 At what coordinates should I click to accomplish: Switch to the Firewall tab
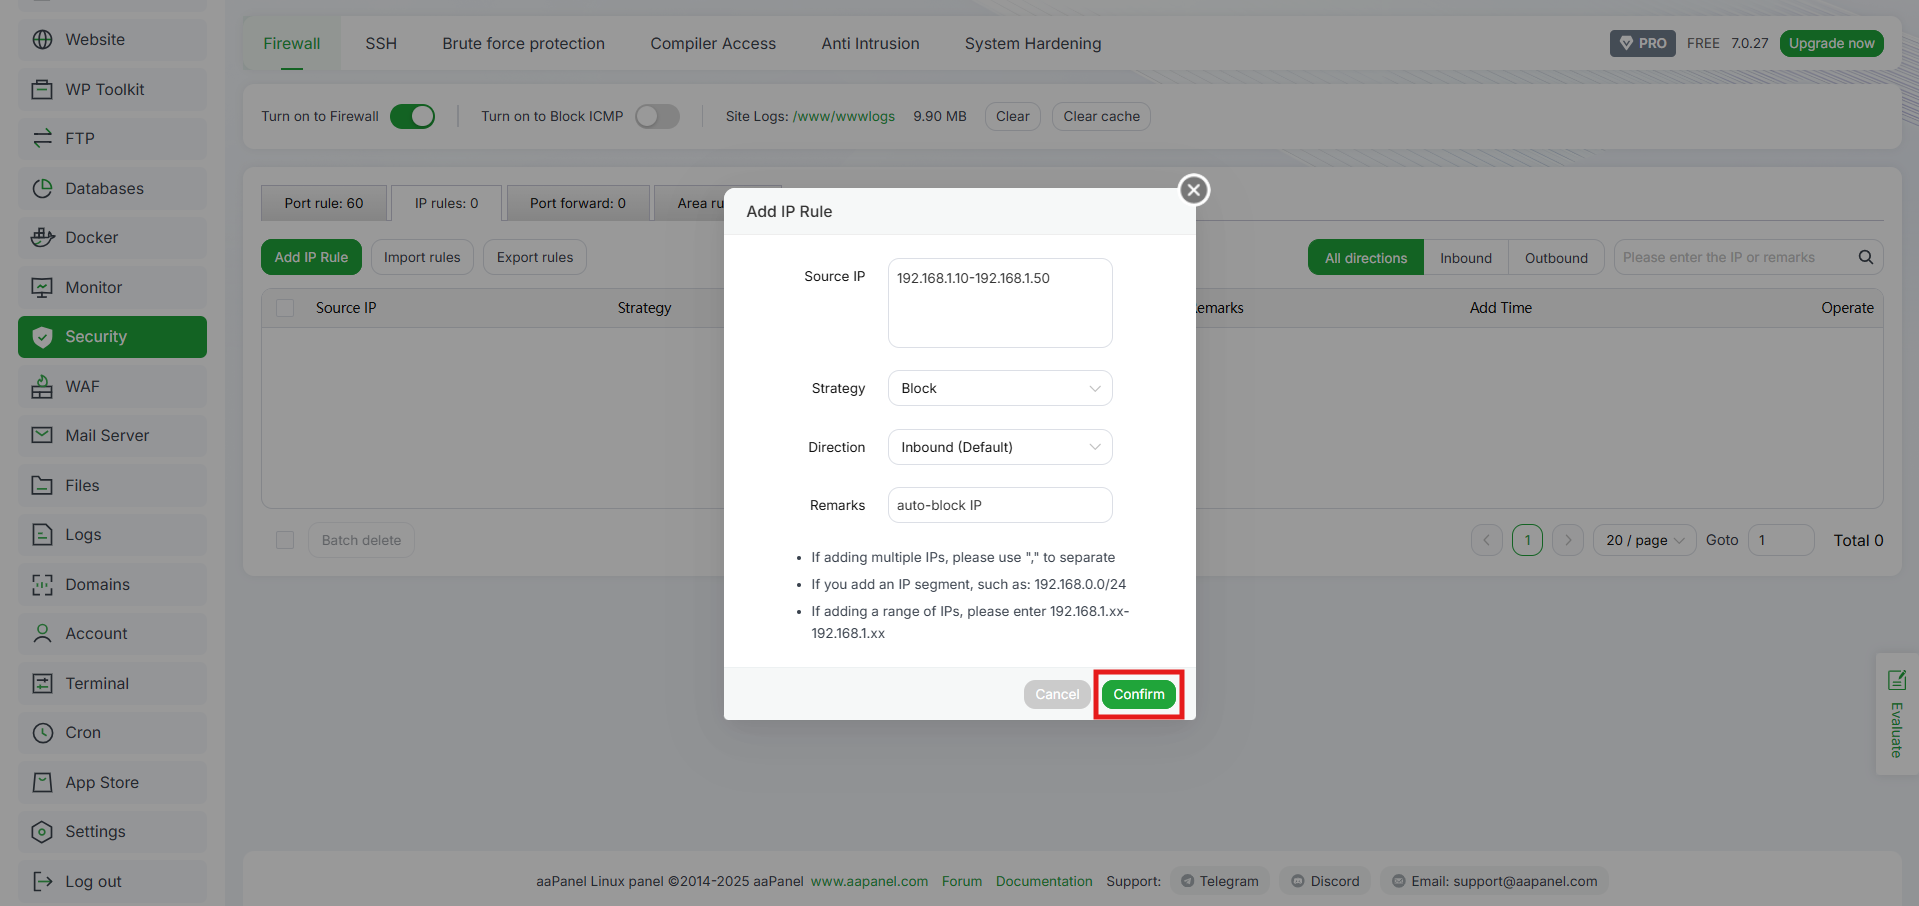coord(292,43)
